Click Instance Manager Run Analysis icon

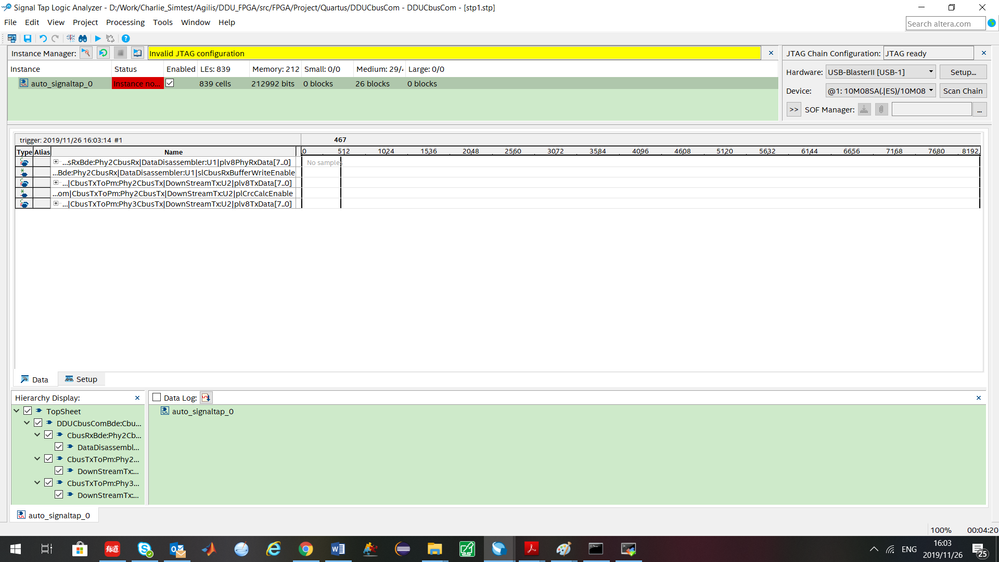click(85, 53)
